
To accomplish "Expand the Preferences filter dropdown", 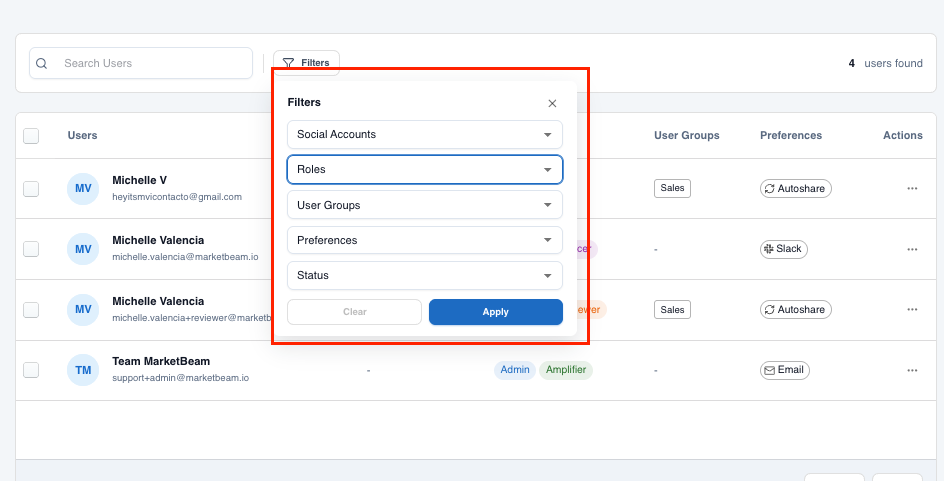I will [x=425, y=240].
